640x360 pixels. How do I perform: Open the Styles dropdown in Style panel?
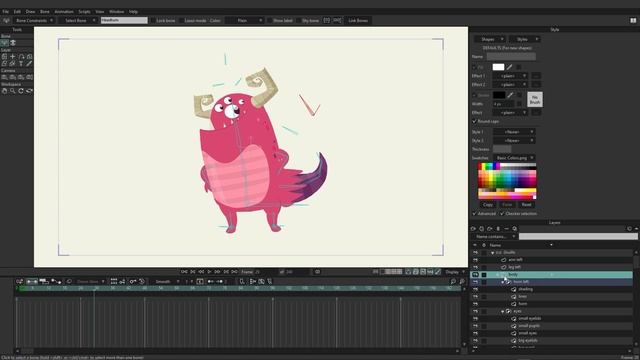pyautogui.click(x=525, y=39)
